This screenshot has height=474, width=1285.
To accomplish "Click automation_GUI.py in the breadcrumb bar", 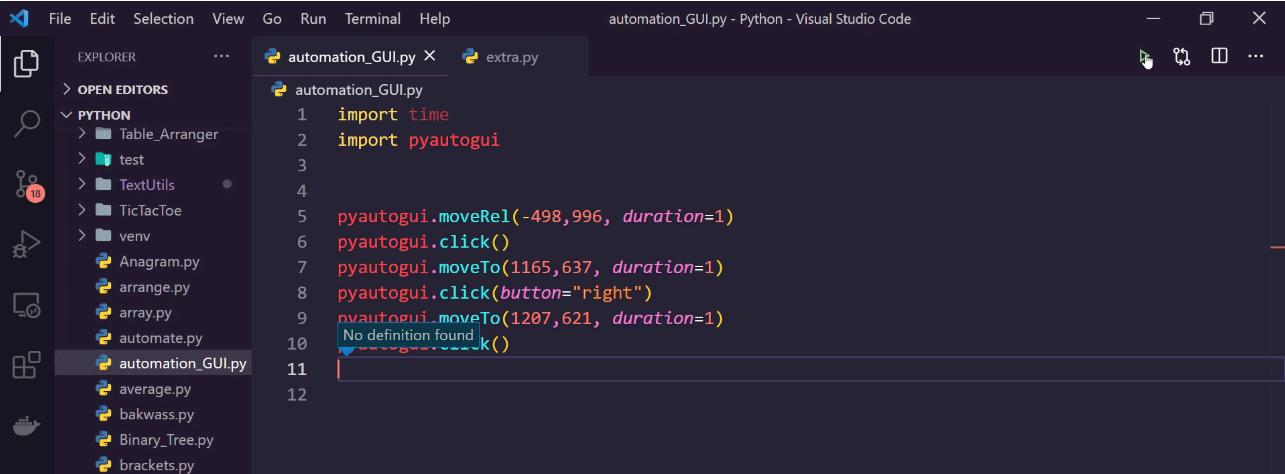I will tap(359, 90).
